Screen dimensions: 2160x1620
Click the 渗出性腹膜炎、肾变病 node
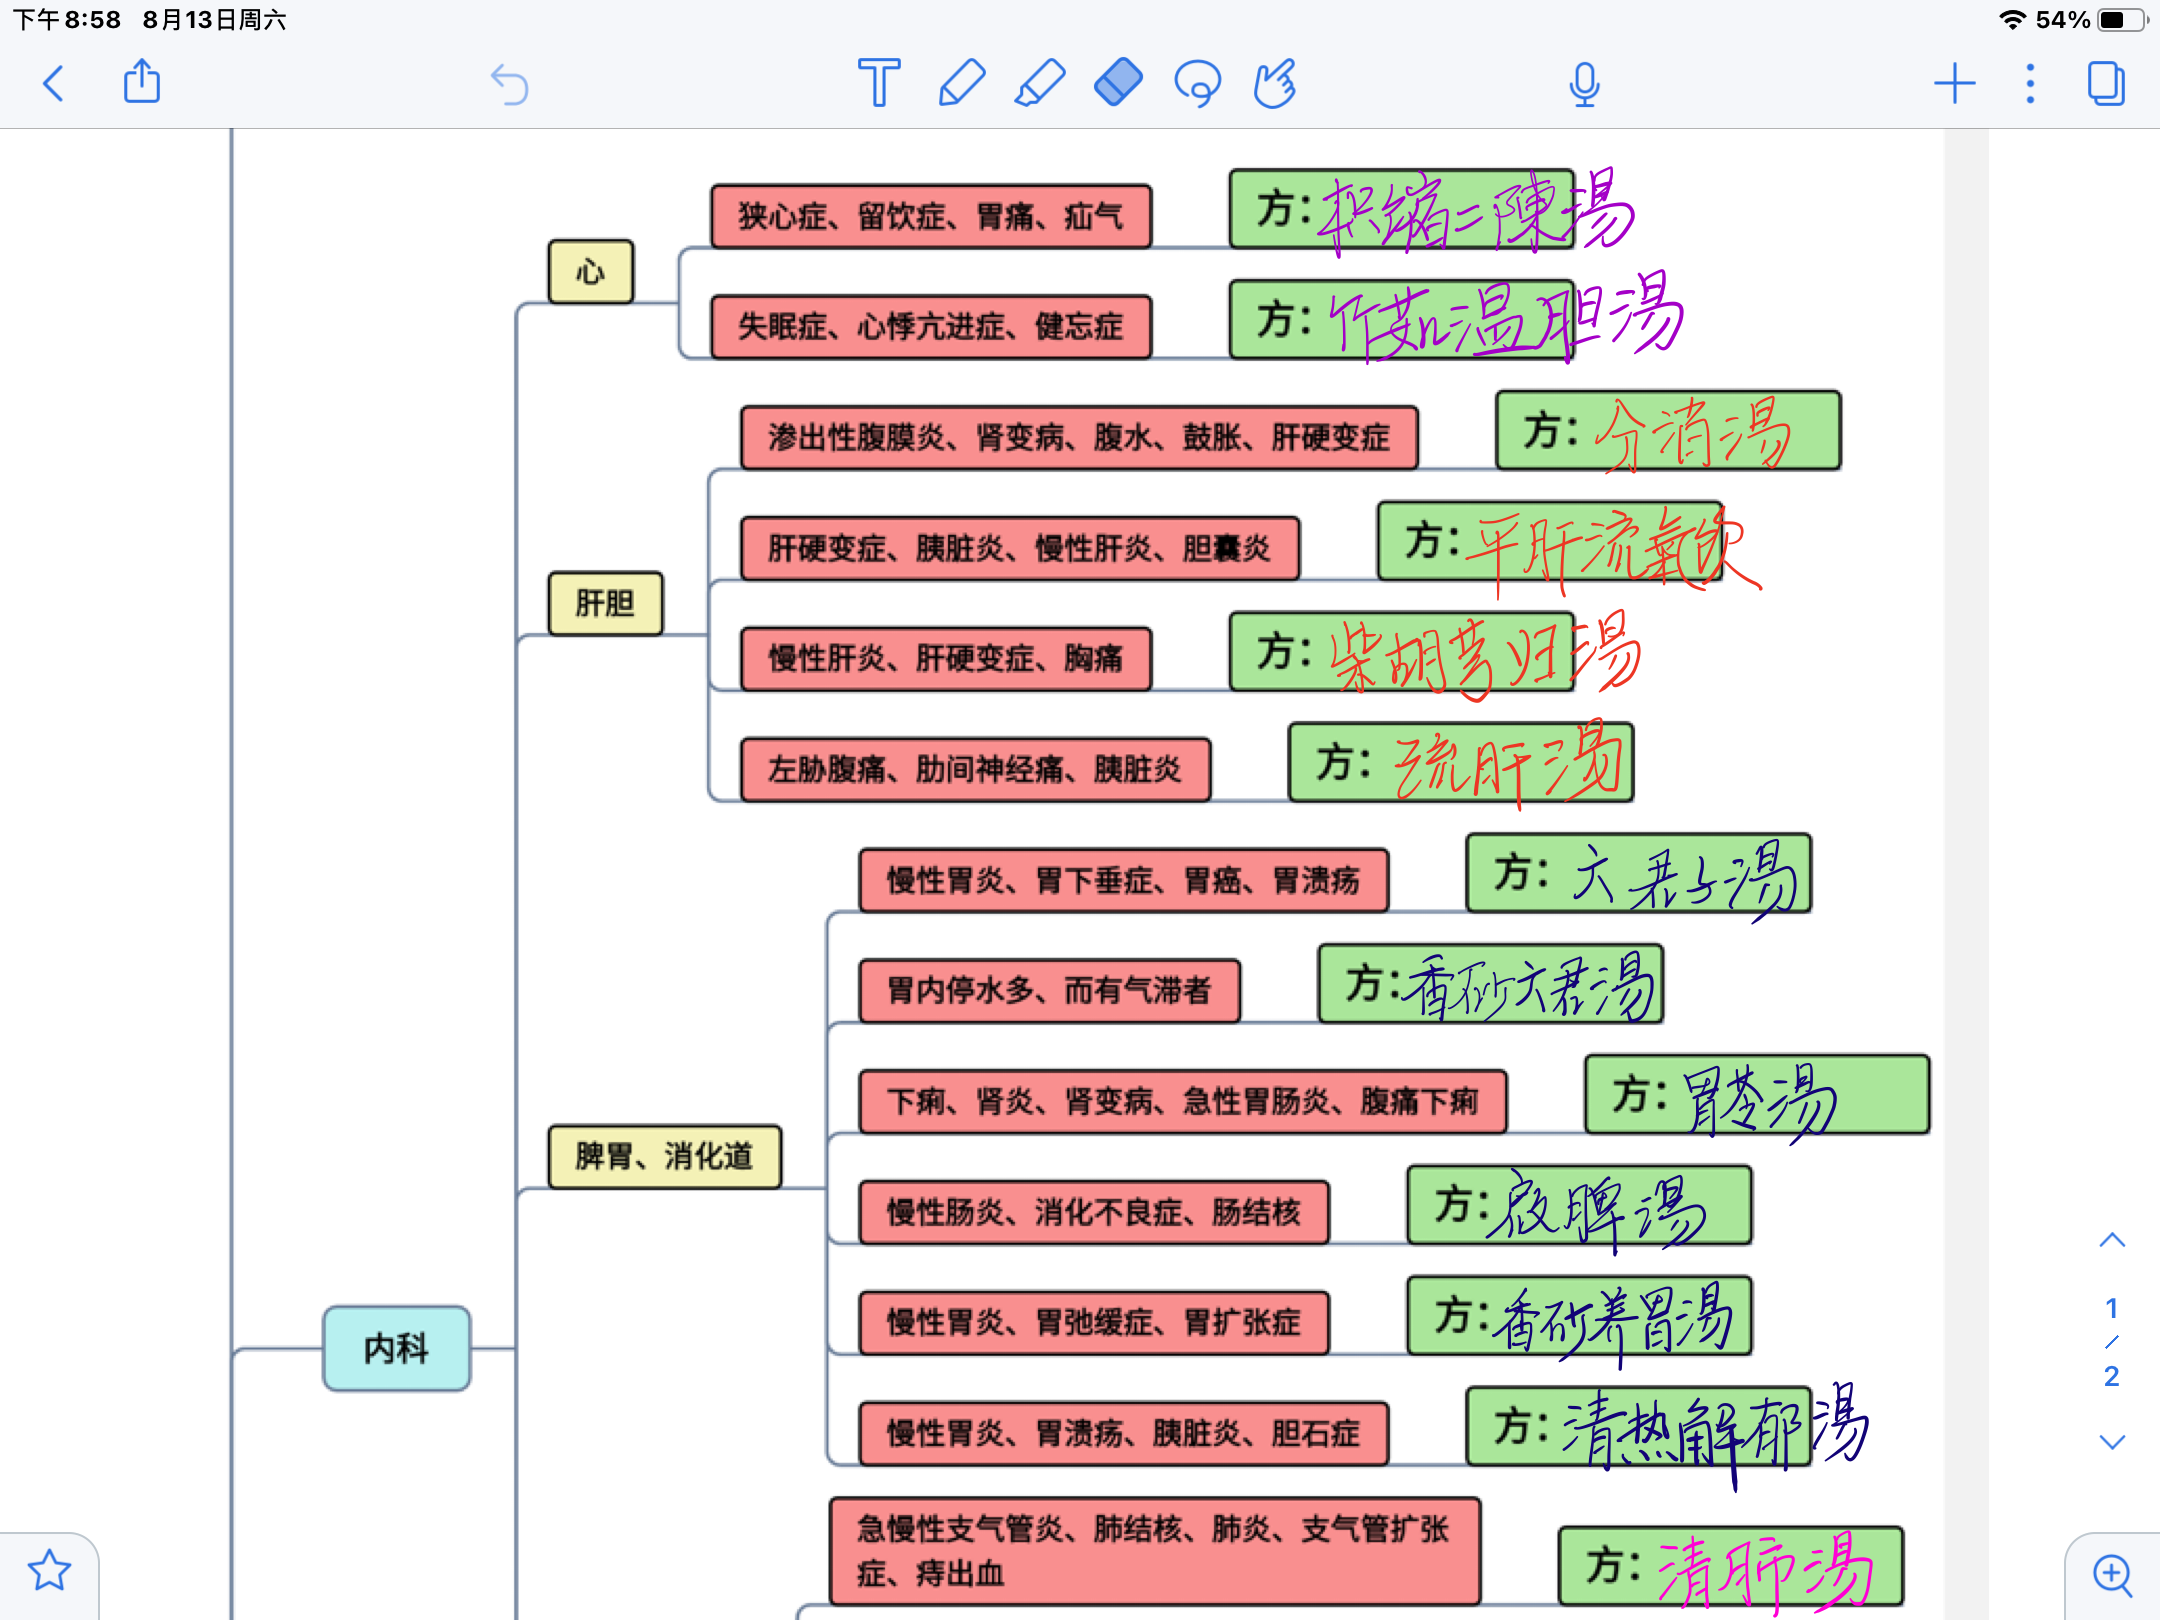click(x=1079, y=437)
